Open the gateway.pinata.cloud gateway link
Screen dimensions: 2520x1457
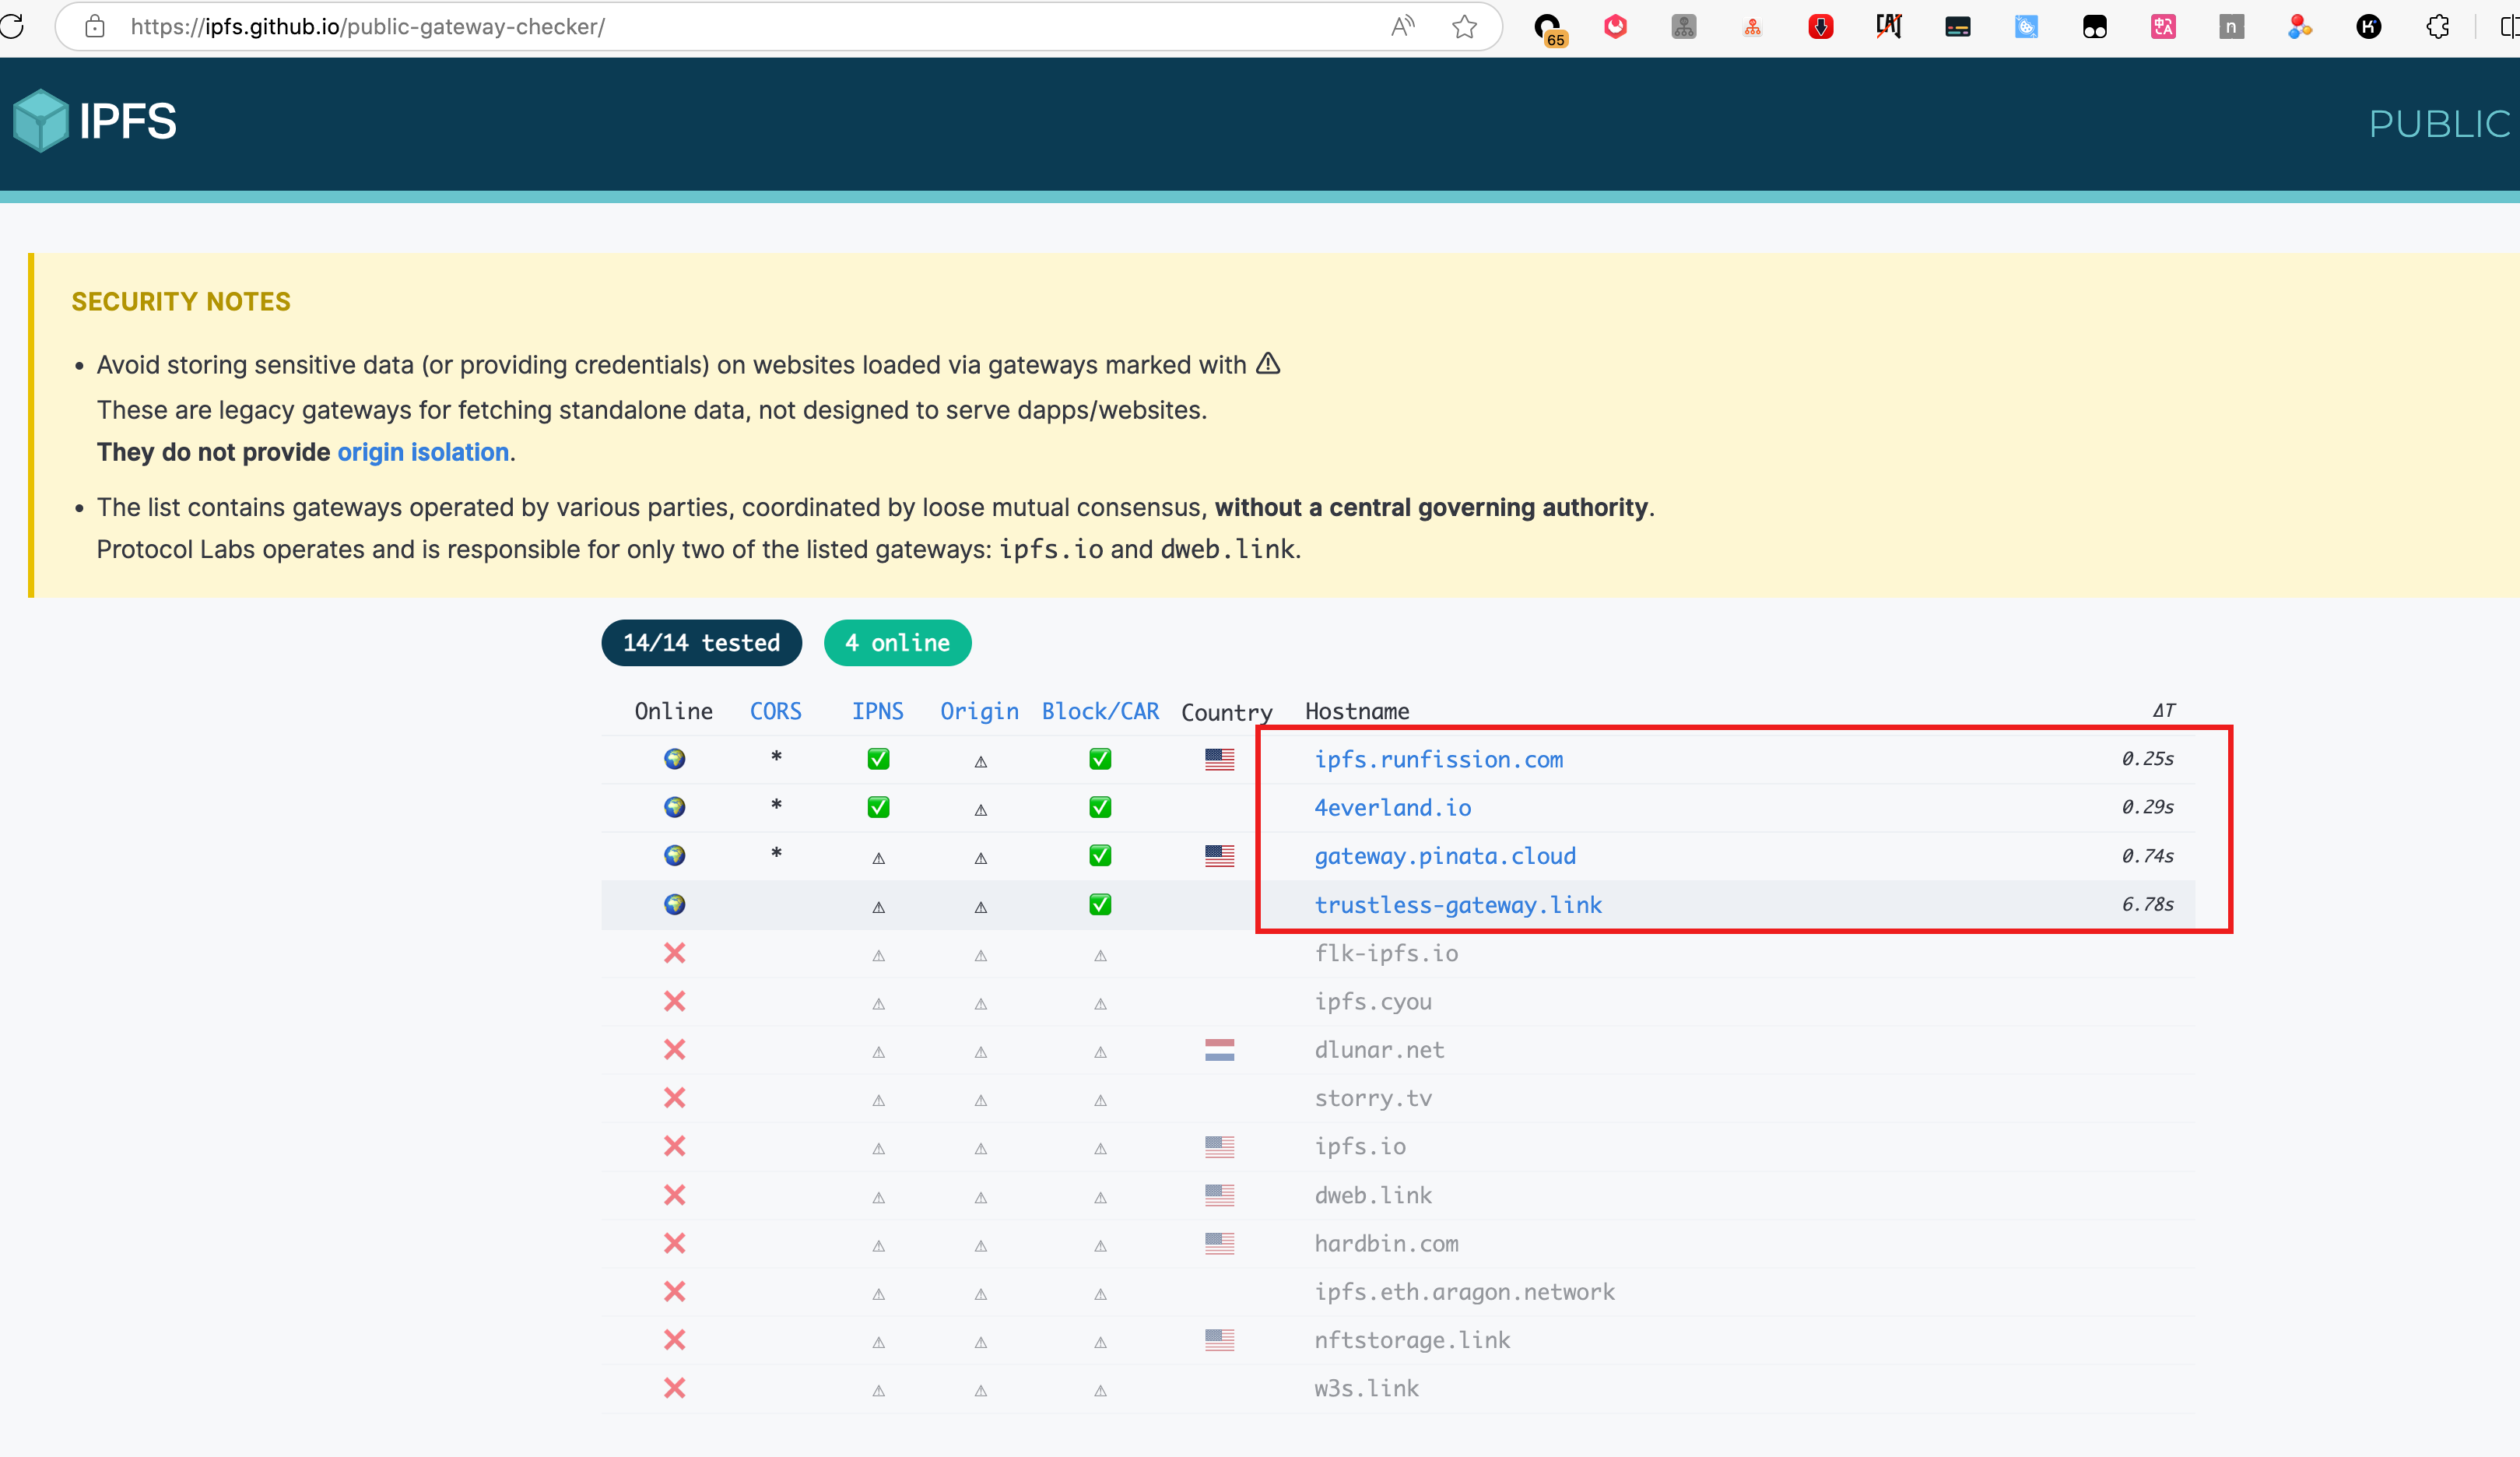(1445, 856)
